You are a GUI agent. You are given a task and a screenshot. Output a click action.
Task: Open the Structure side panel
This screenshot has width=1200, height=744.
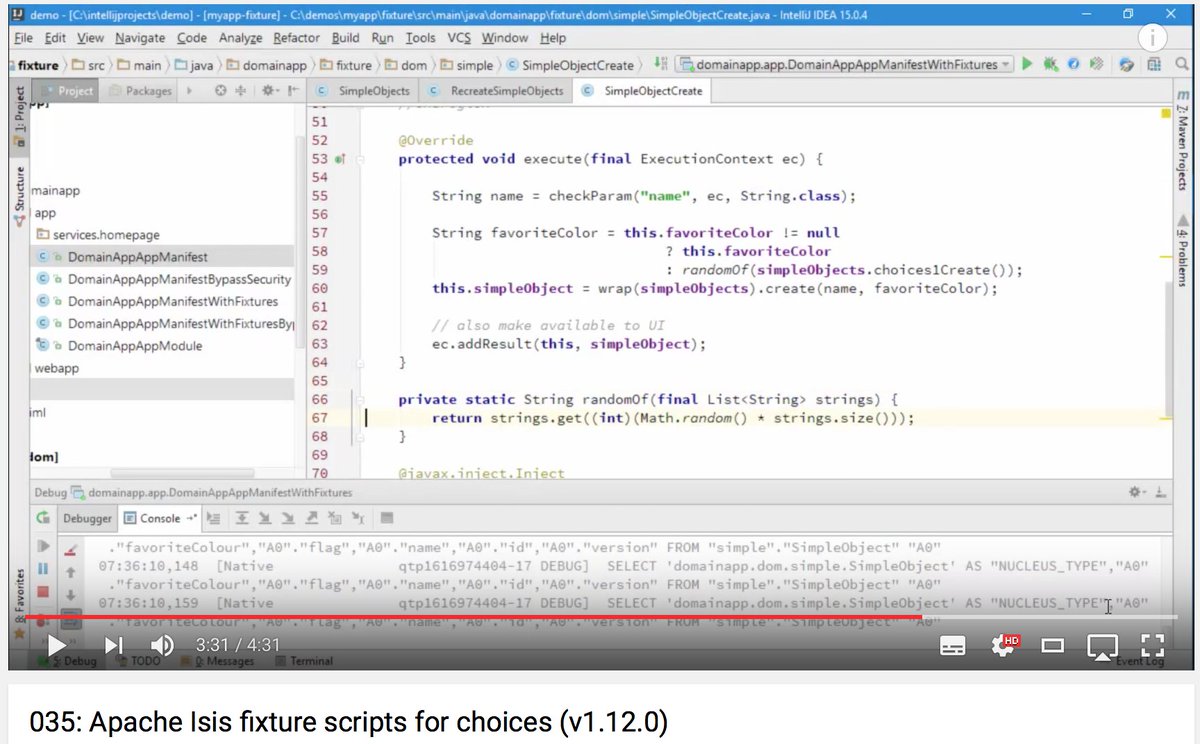(19, 196)
